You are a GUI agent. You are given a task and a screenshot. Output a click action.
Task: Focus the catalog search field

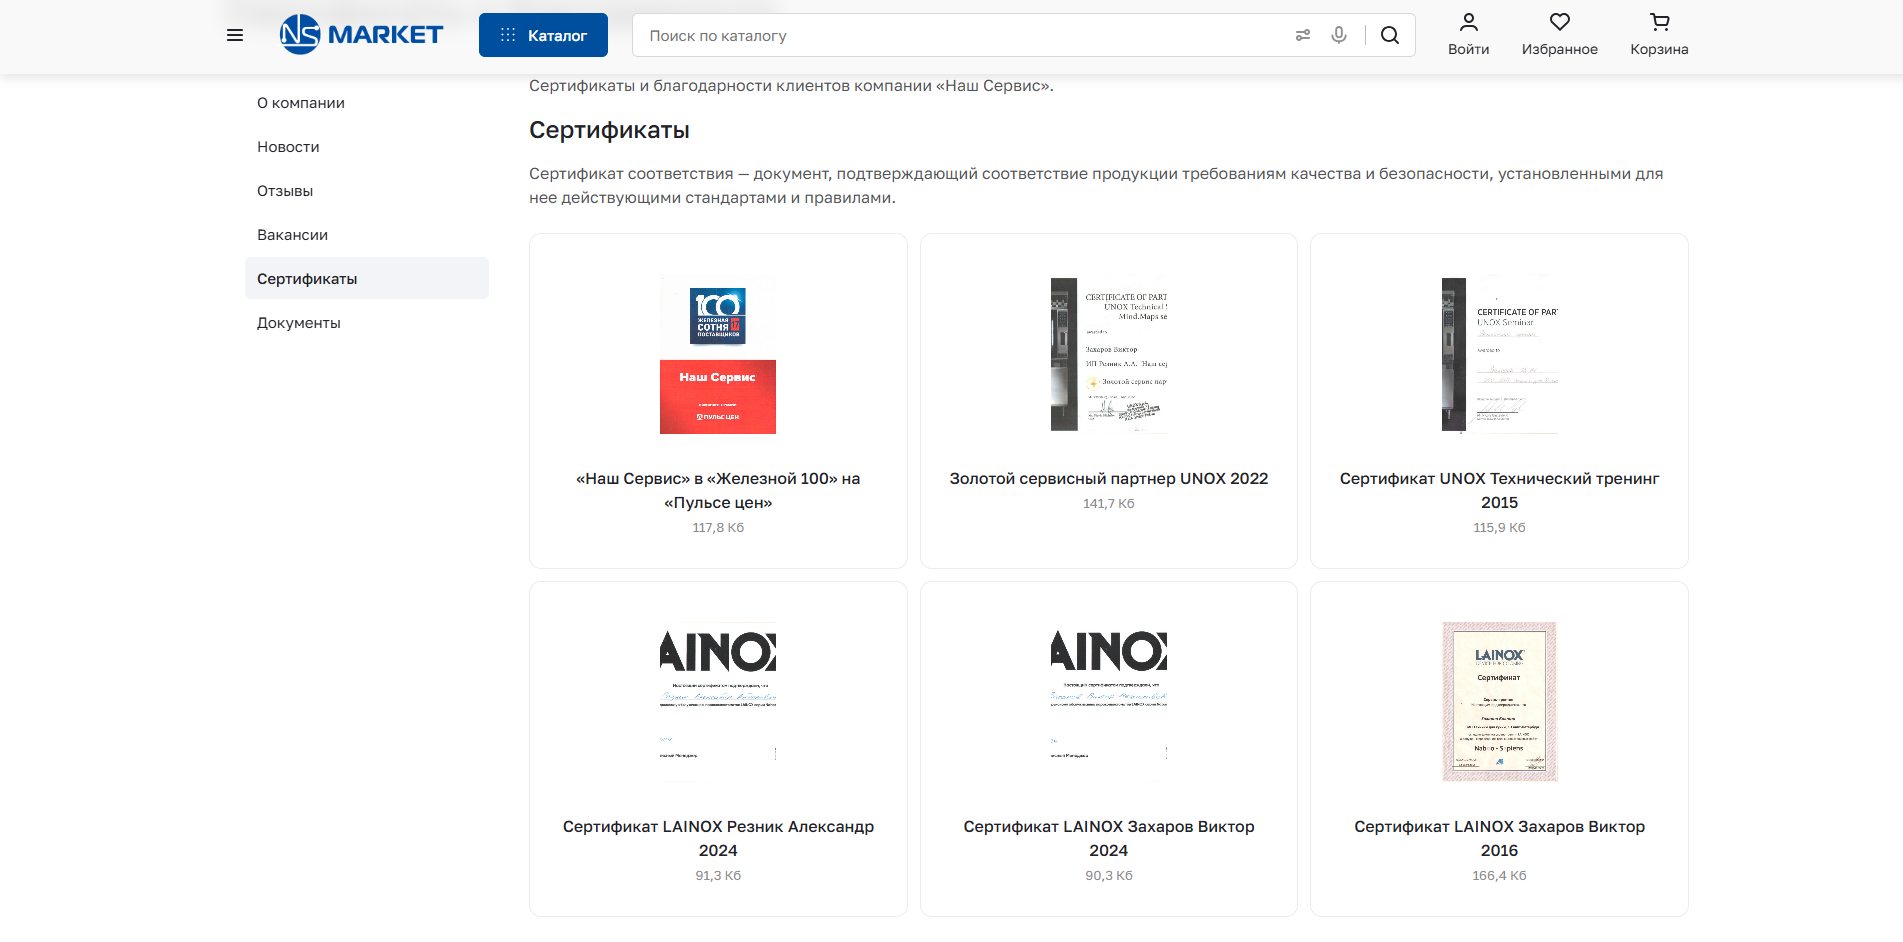tap(960, 35)
